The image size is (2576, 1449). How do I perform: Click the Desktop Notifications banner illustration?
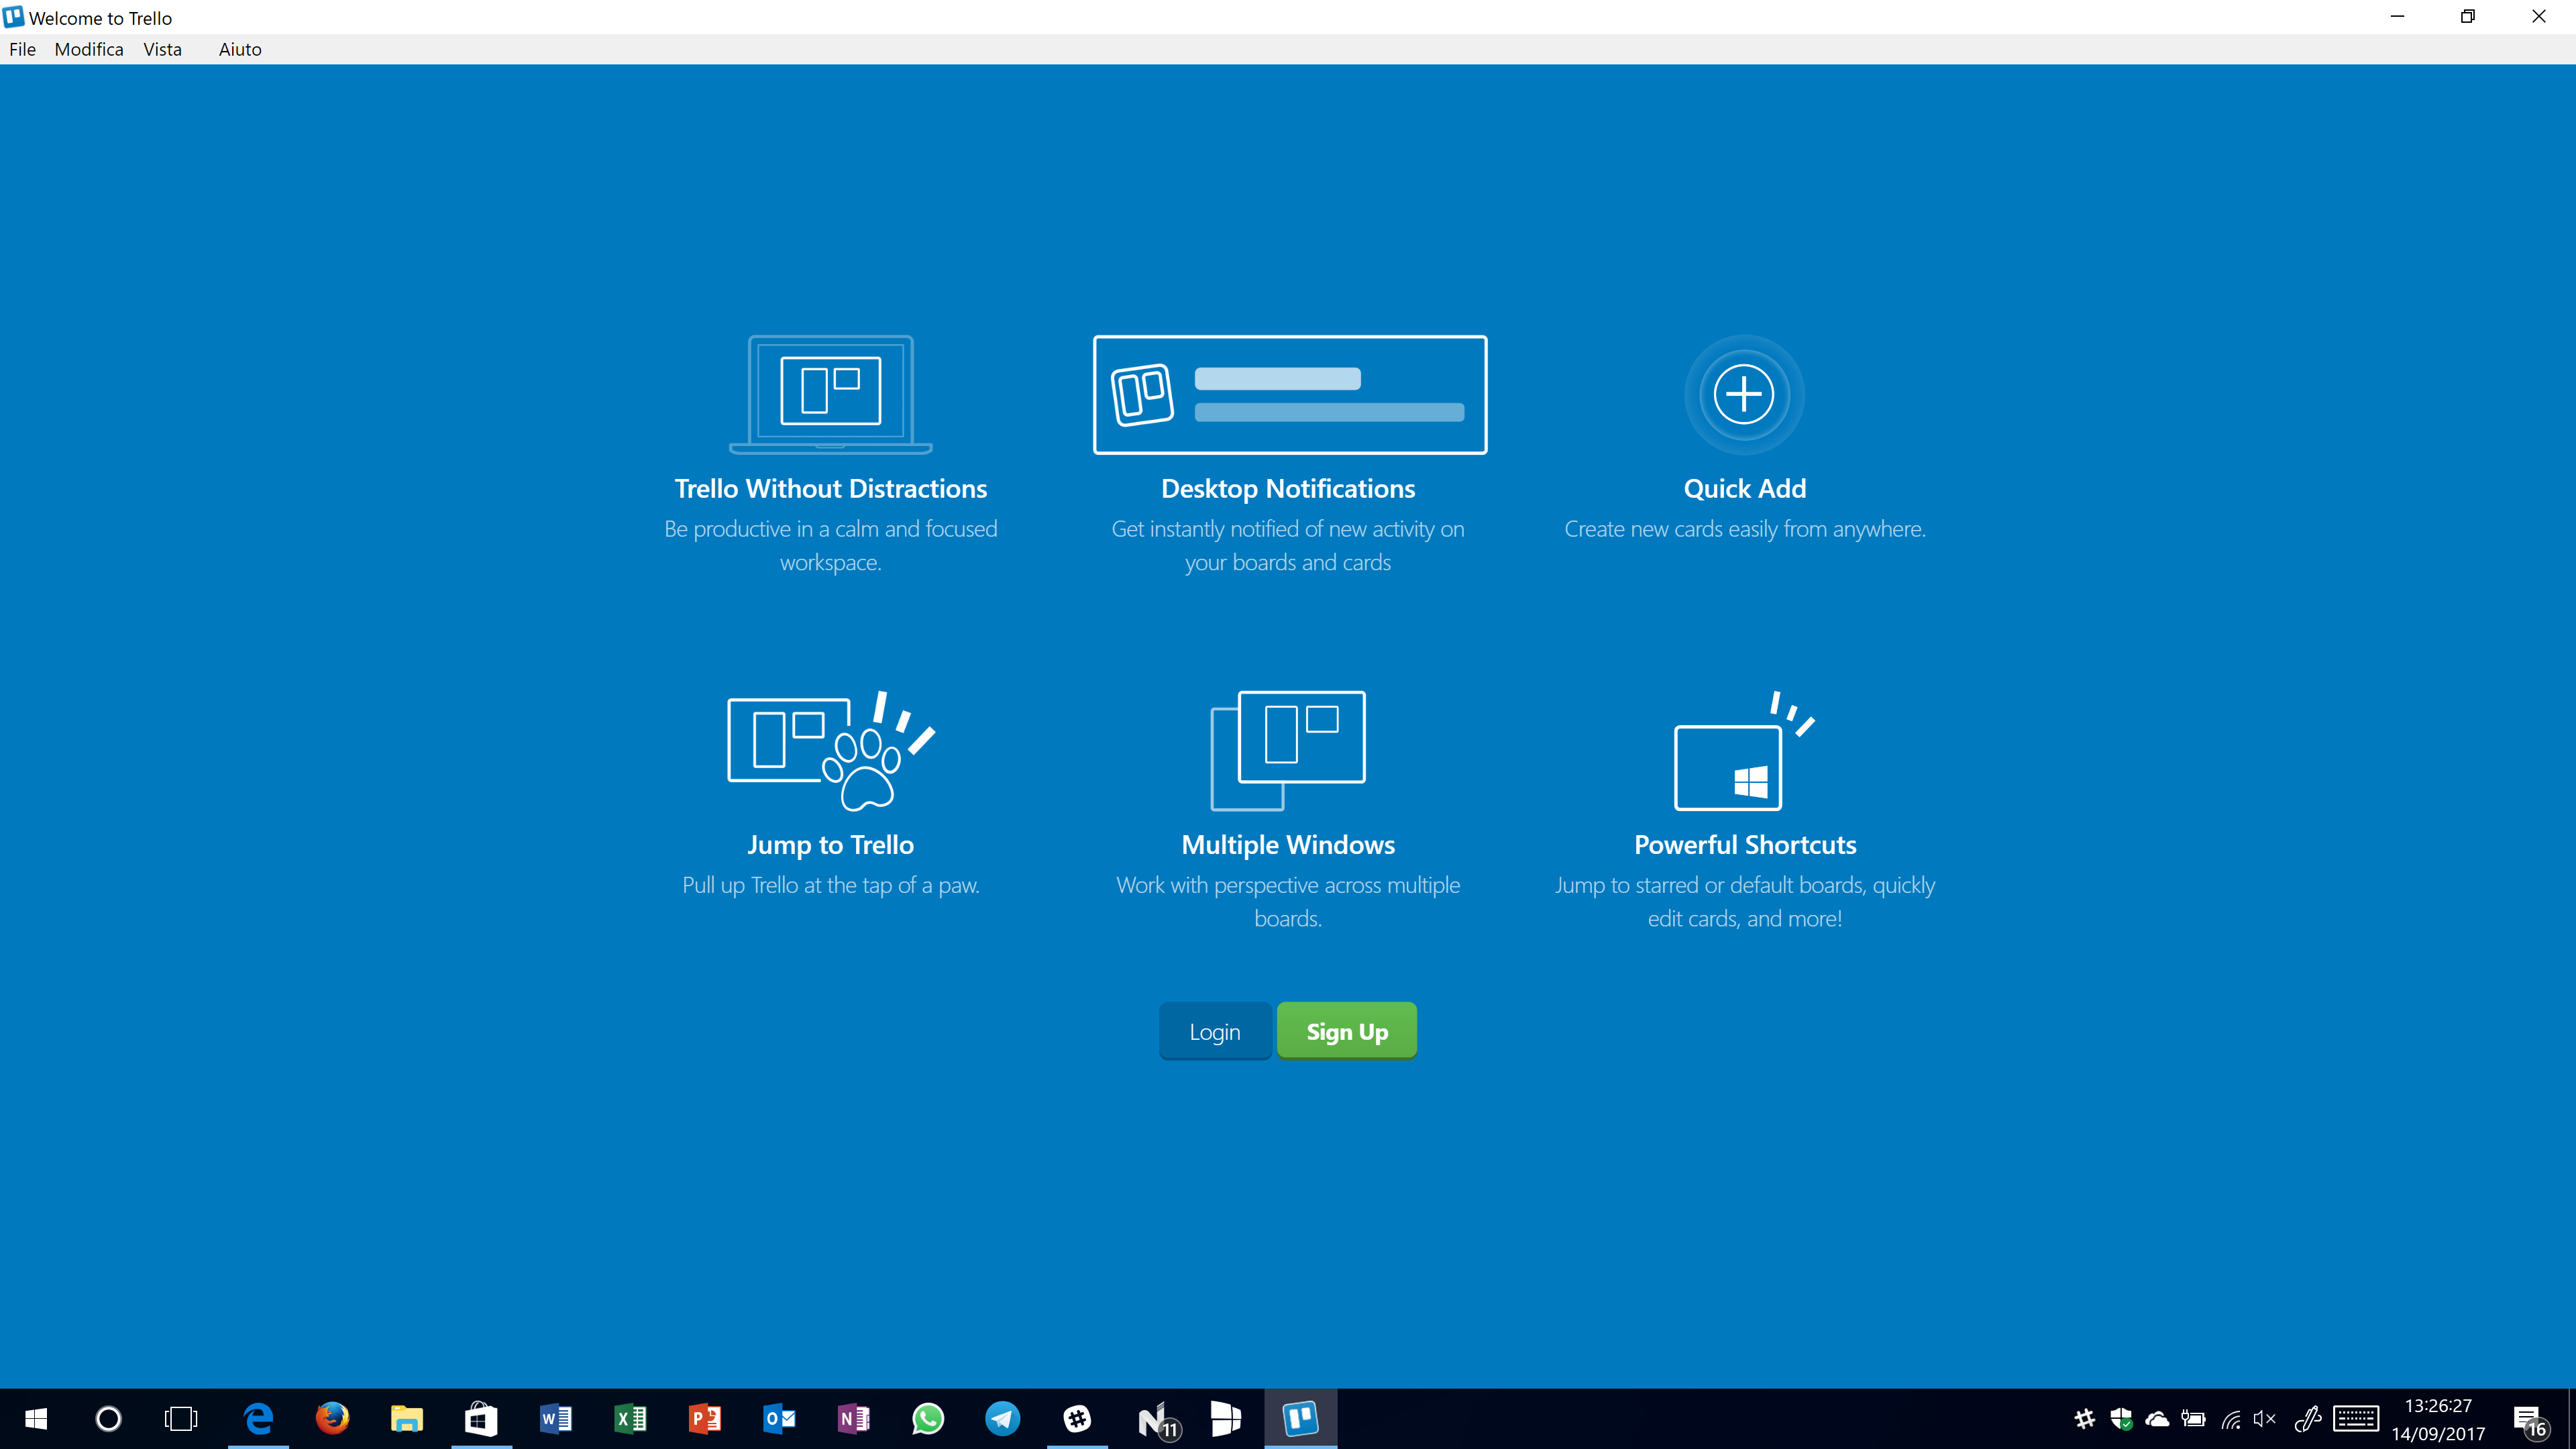(x=1289, y=394)
